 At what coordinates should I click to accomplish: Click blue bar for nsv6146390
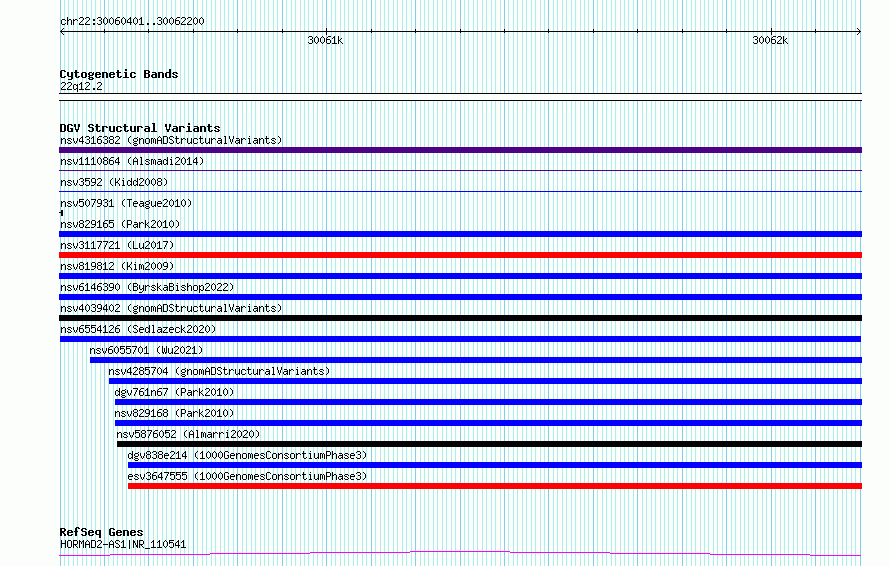pyautogui.click(x=460, y=297)
